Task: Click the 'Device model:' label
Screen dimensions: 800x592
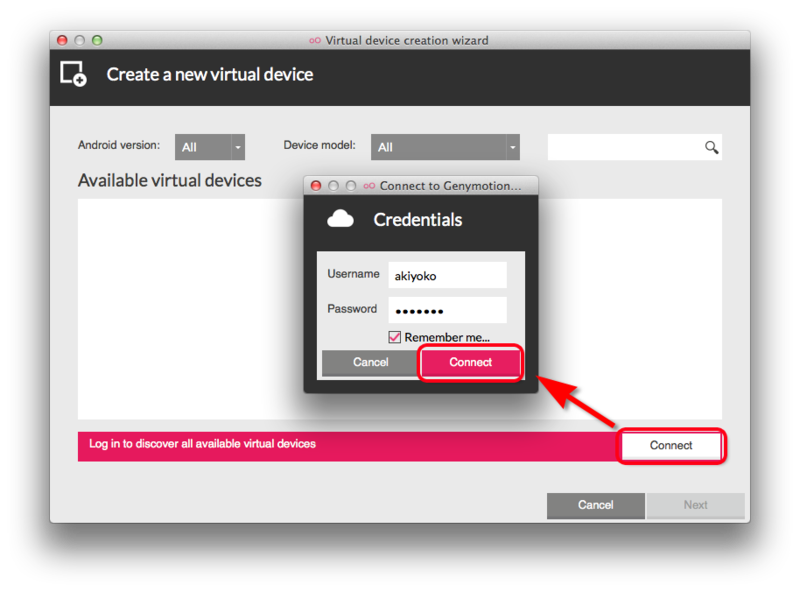Action: (319, 145)
